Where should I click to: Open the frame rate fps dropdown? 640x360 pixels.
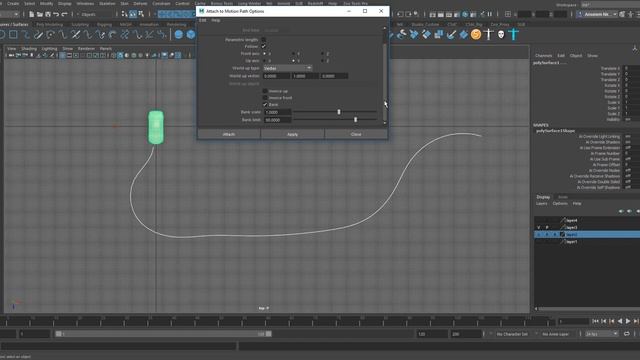(x=602, y=334)
